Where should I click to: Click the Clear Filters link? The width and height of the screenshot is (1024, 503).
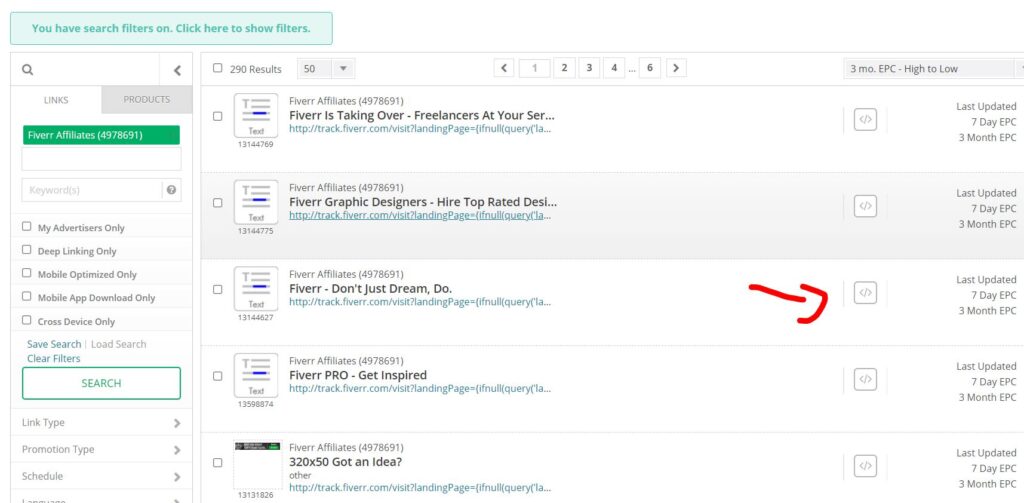[x=54, y=358]
